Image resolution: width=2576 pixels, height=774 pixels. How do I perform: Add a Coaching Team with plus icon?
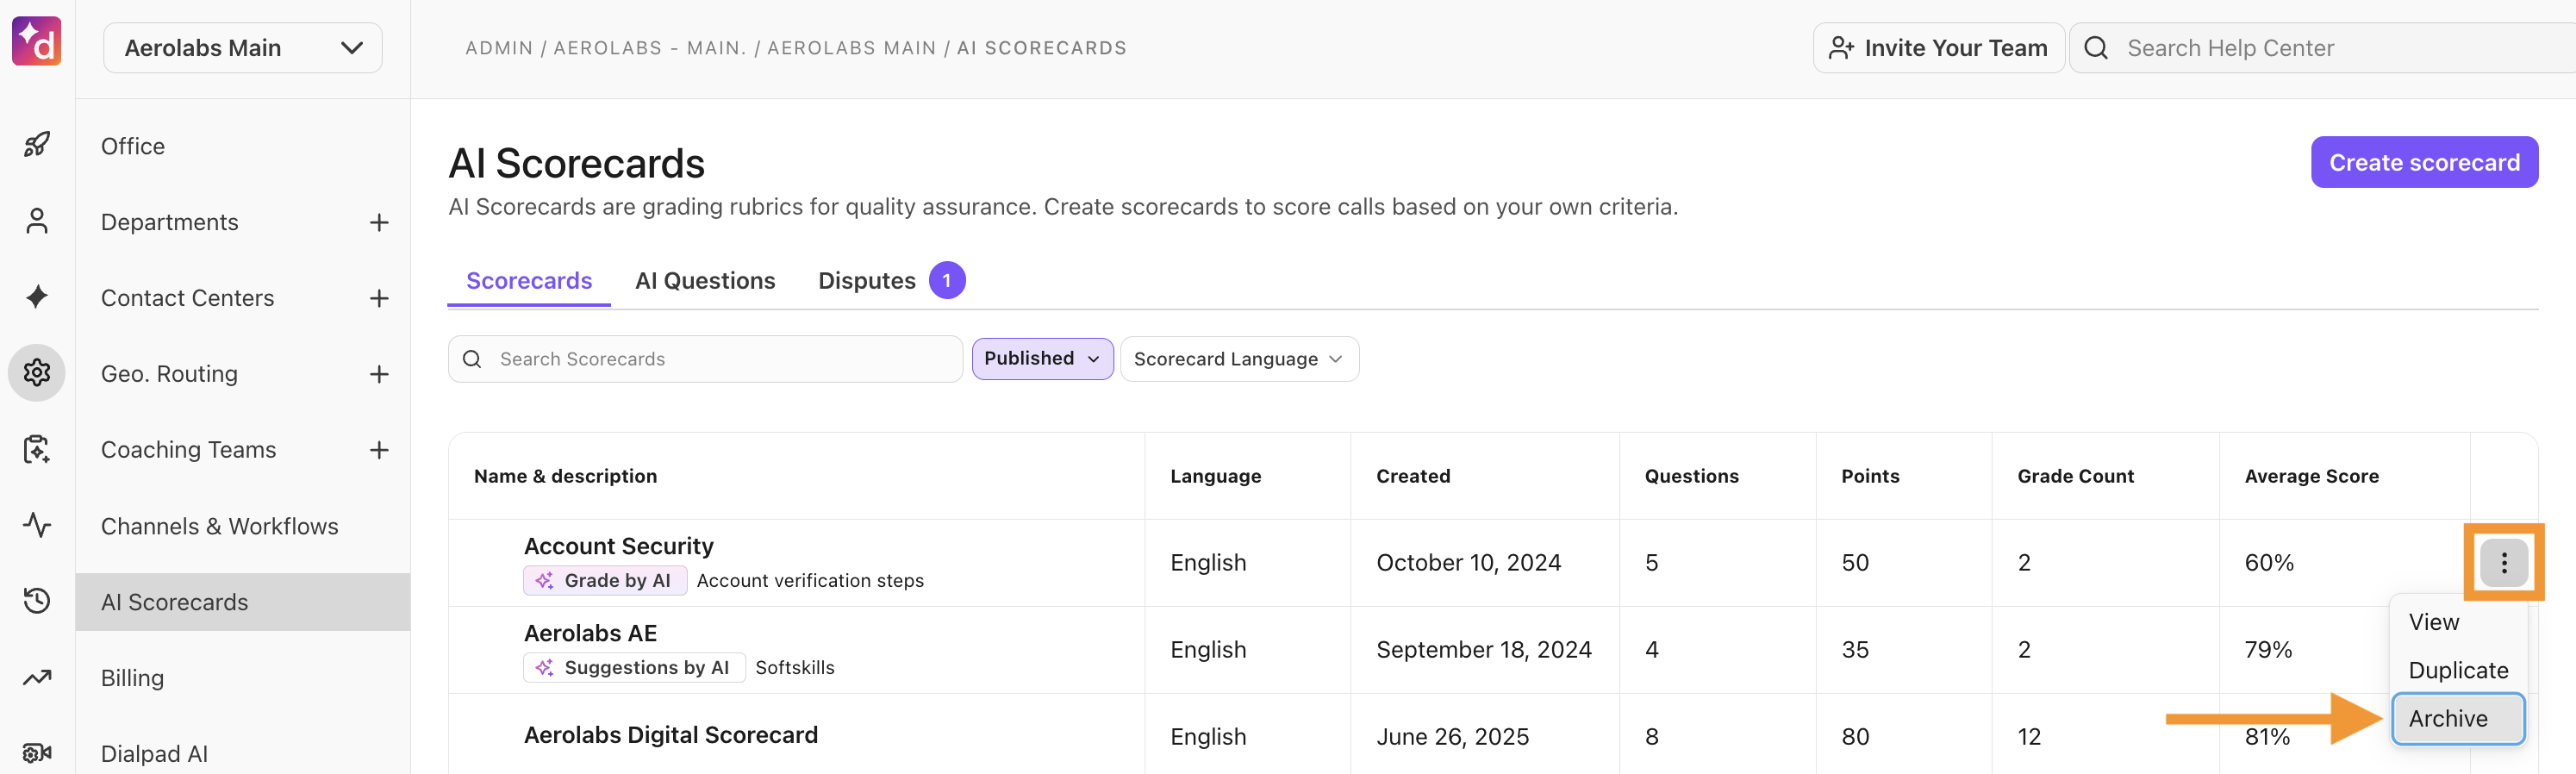point(379,450)
